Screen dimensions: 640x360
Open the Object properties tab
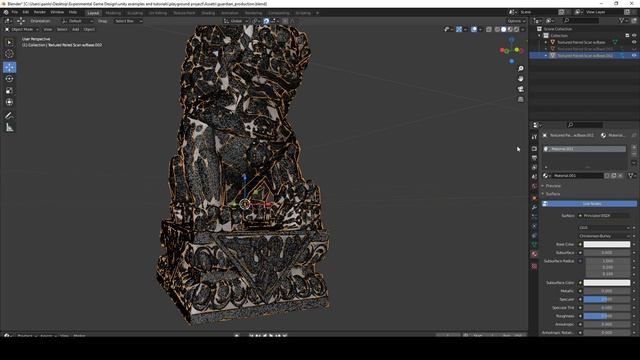coord(534,198)
